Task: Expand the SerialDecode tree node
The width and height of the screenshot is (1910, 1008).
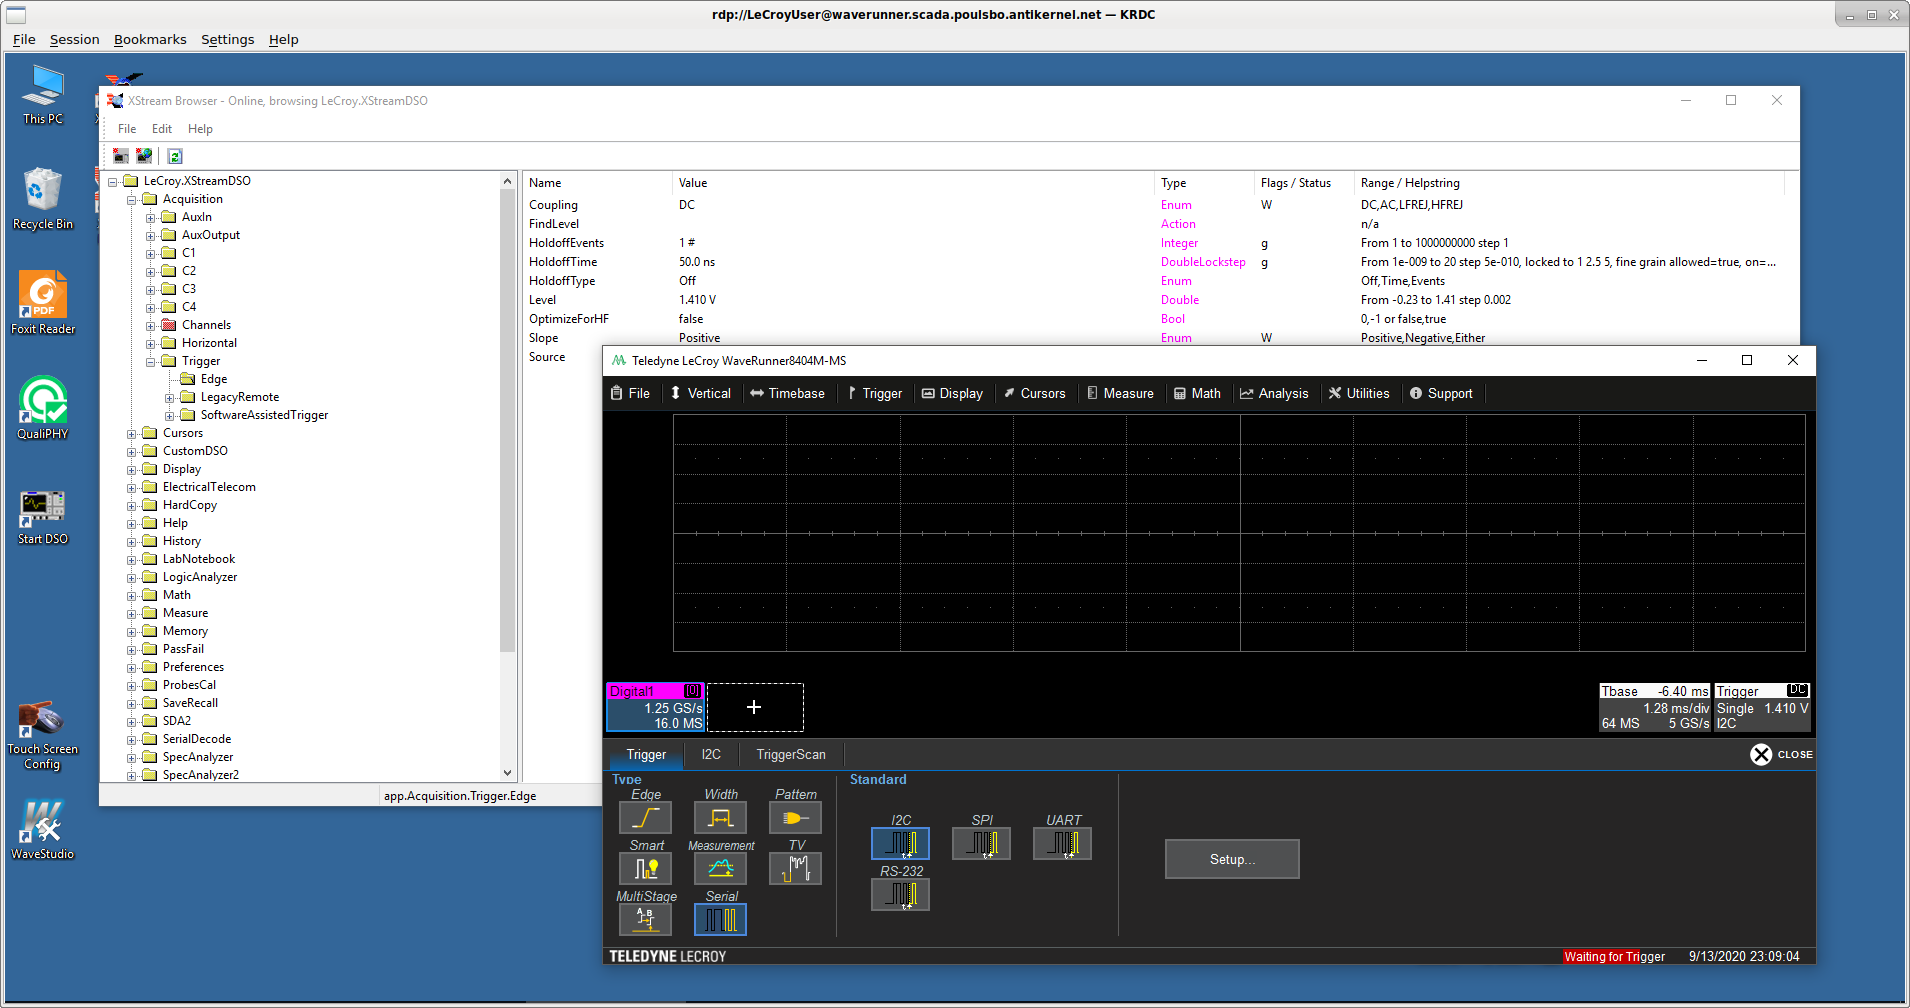Action: 132,740
